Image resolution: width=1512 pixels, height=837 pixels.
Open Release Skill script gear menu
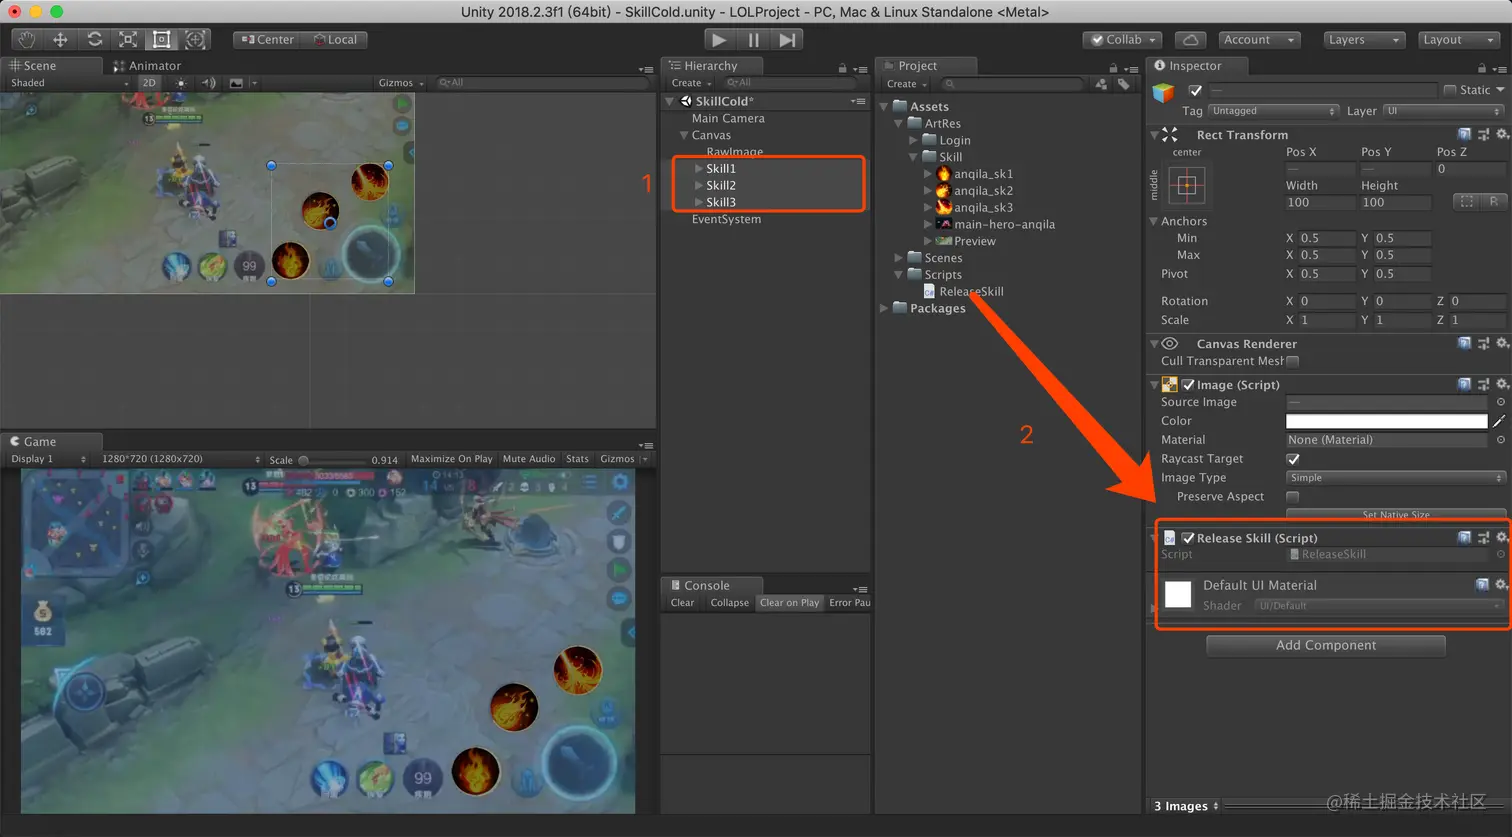pyautogui.click(x=1502, y=537)
